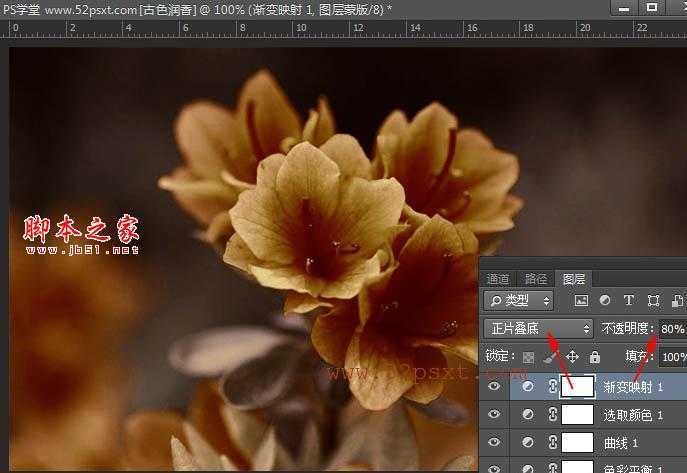Screen dimensions: 687x473
Task: Click mask link icon of 曲线 1
Action: [552, 442]
